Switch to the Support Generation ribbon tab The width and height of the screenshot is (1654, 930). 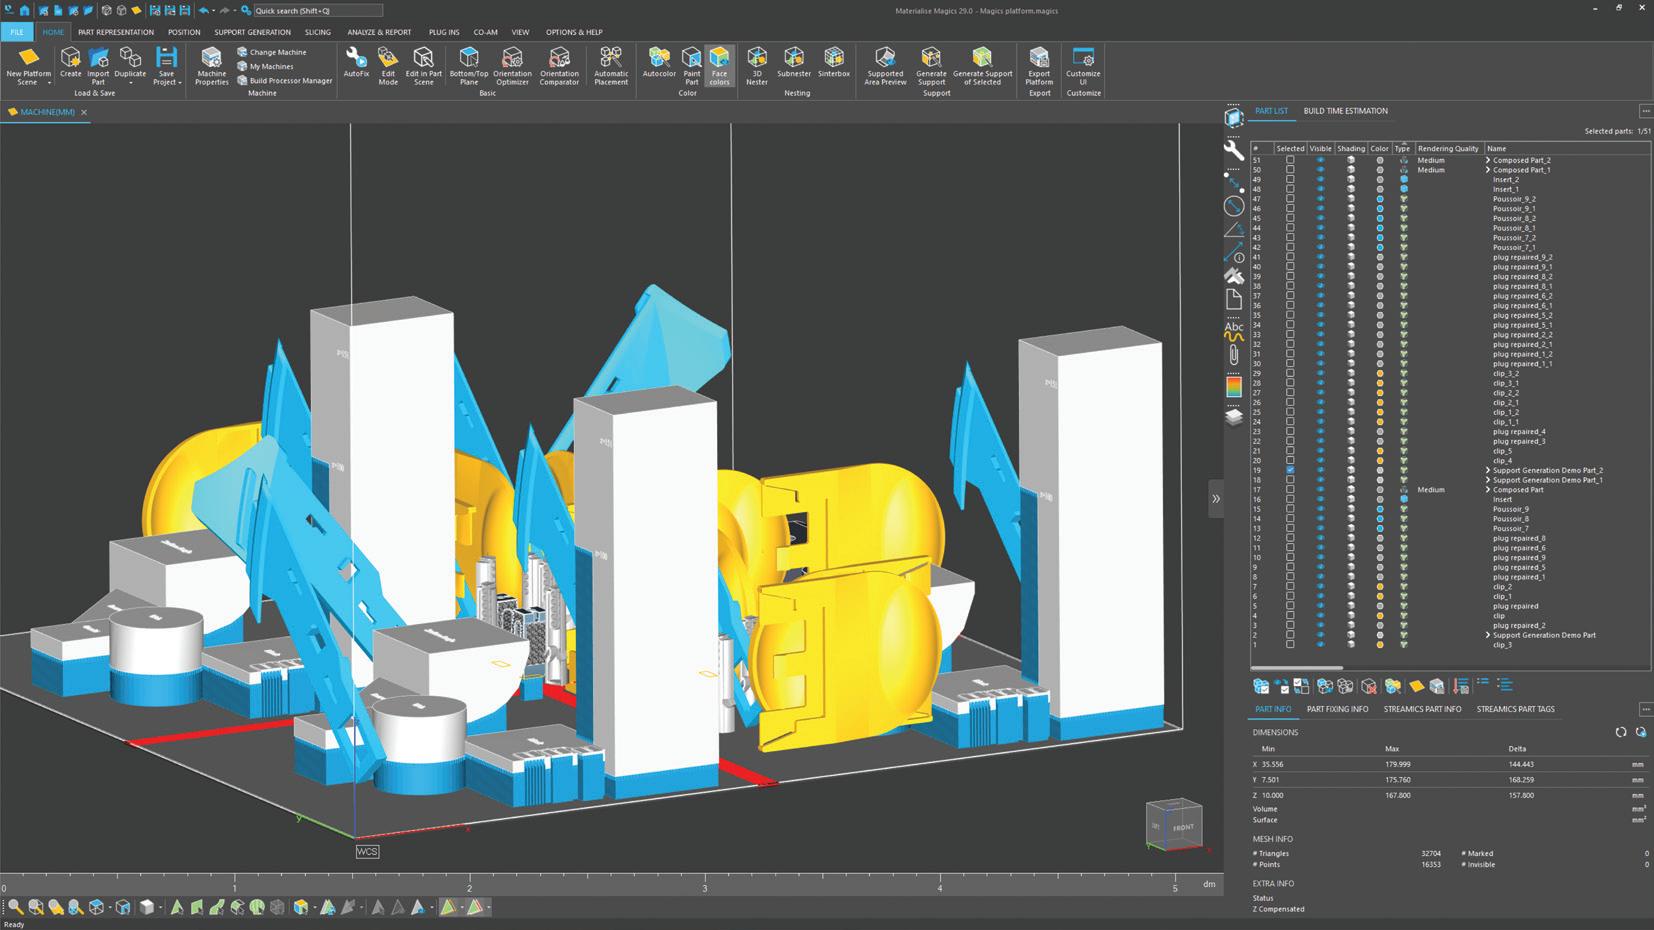coord(252,32)
